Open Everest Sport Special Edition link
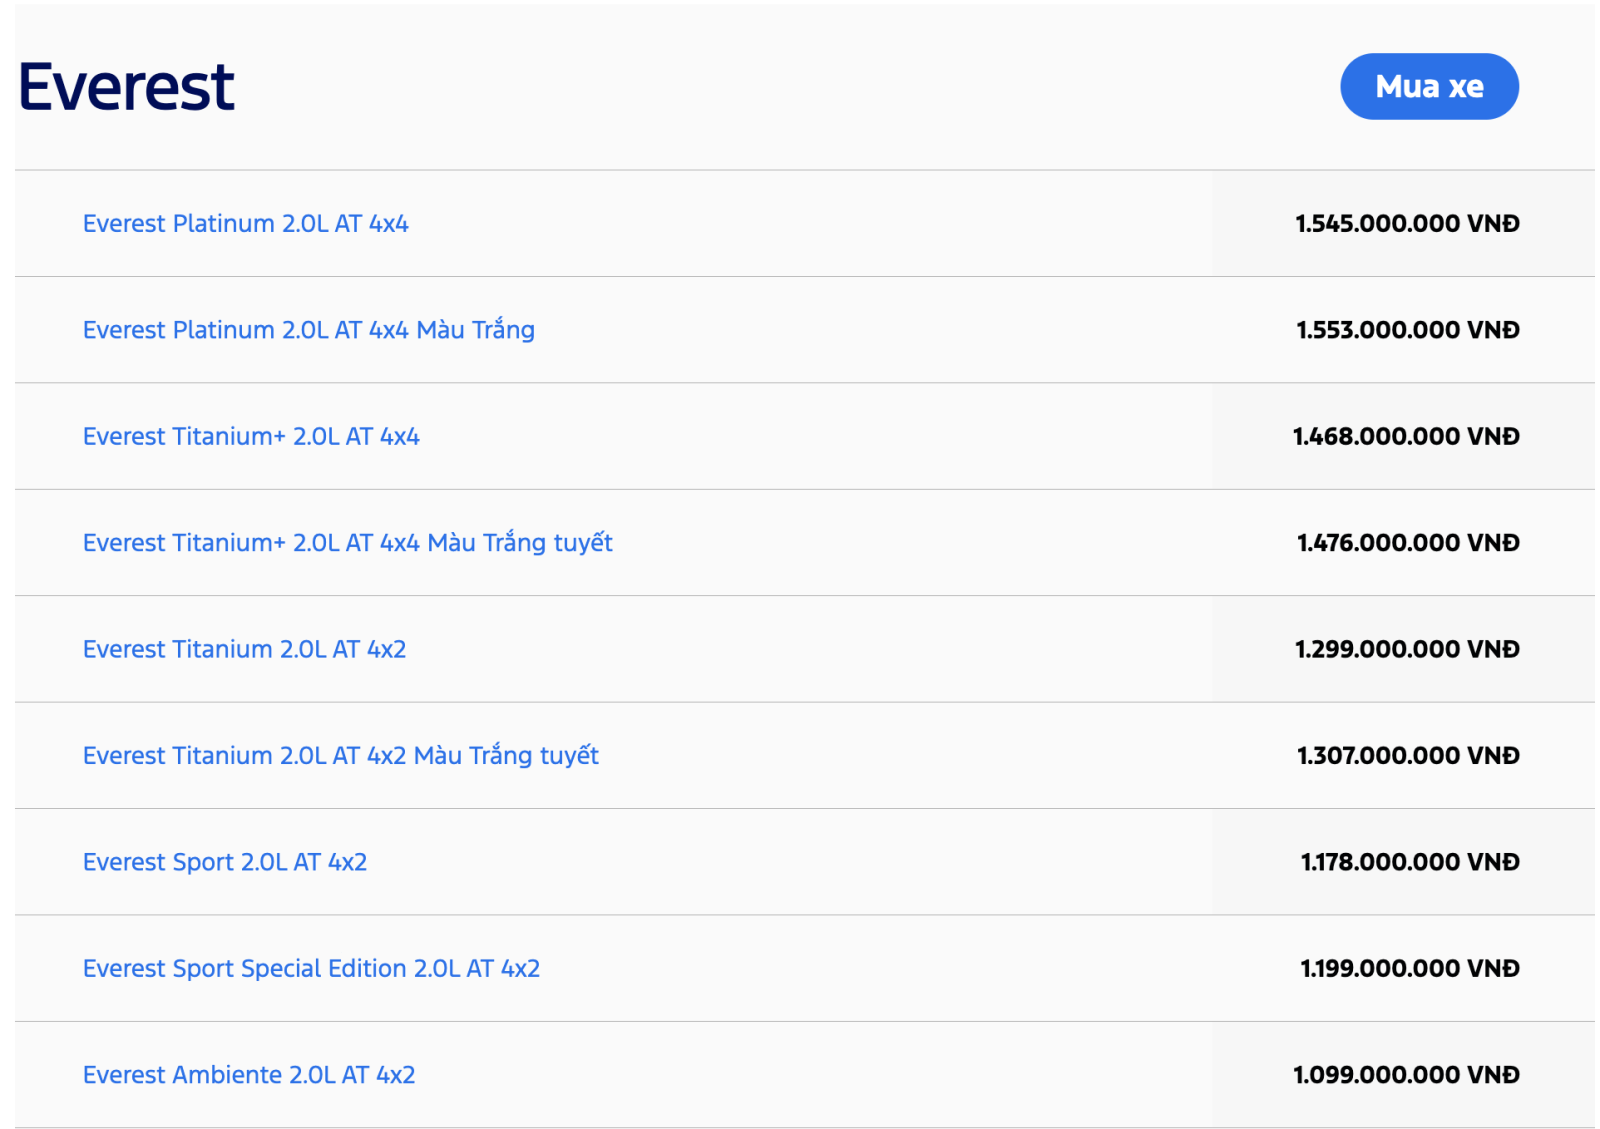 [311, 969]
